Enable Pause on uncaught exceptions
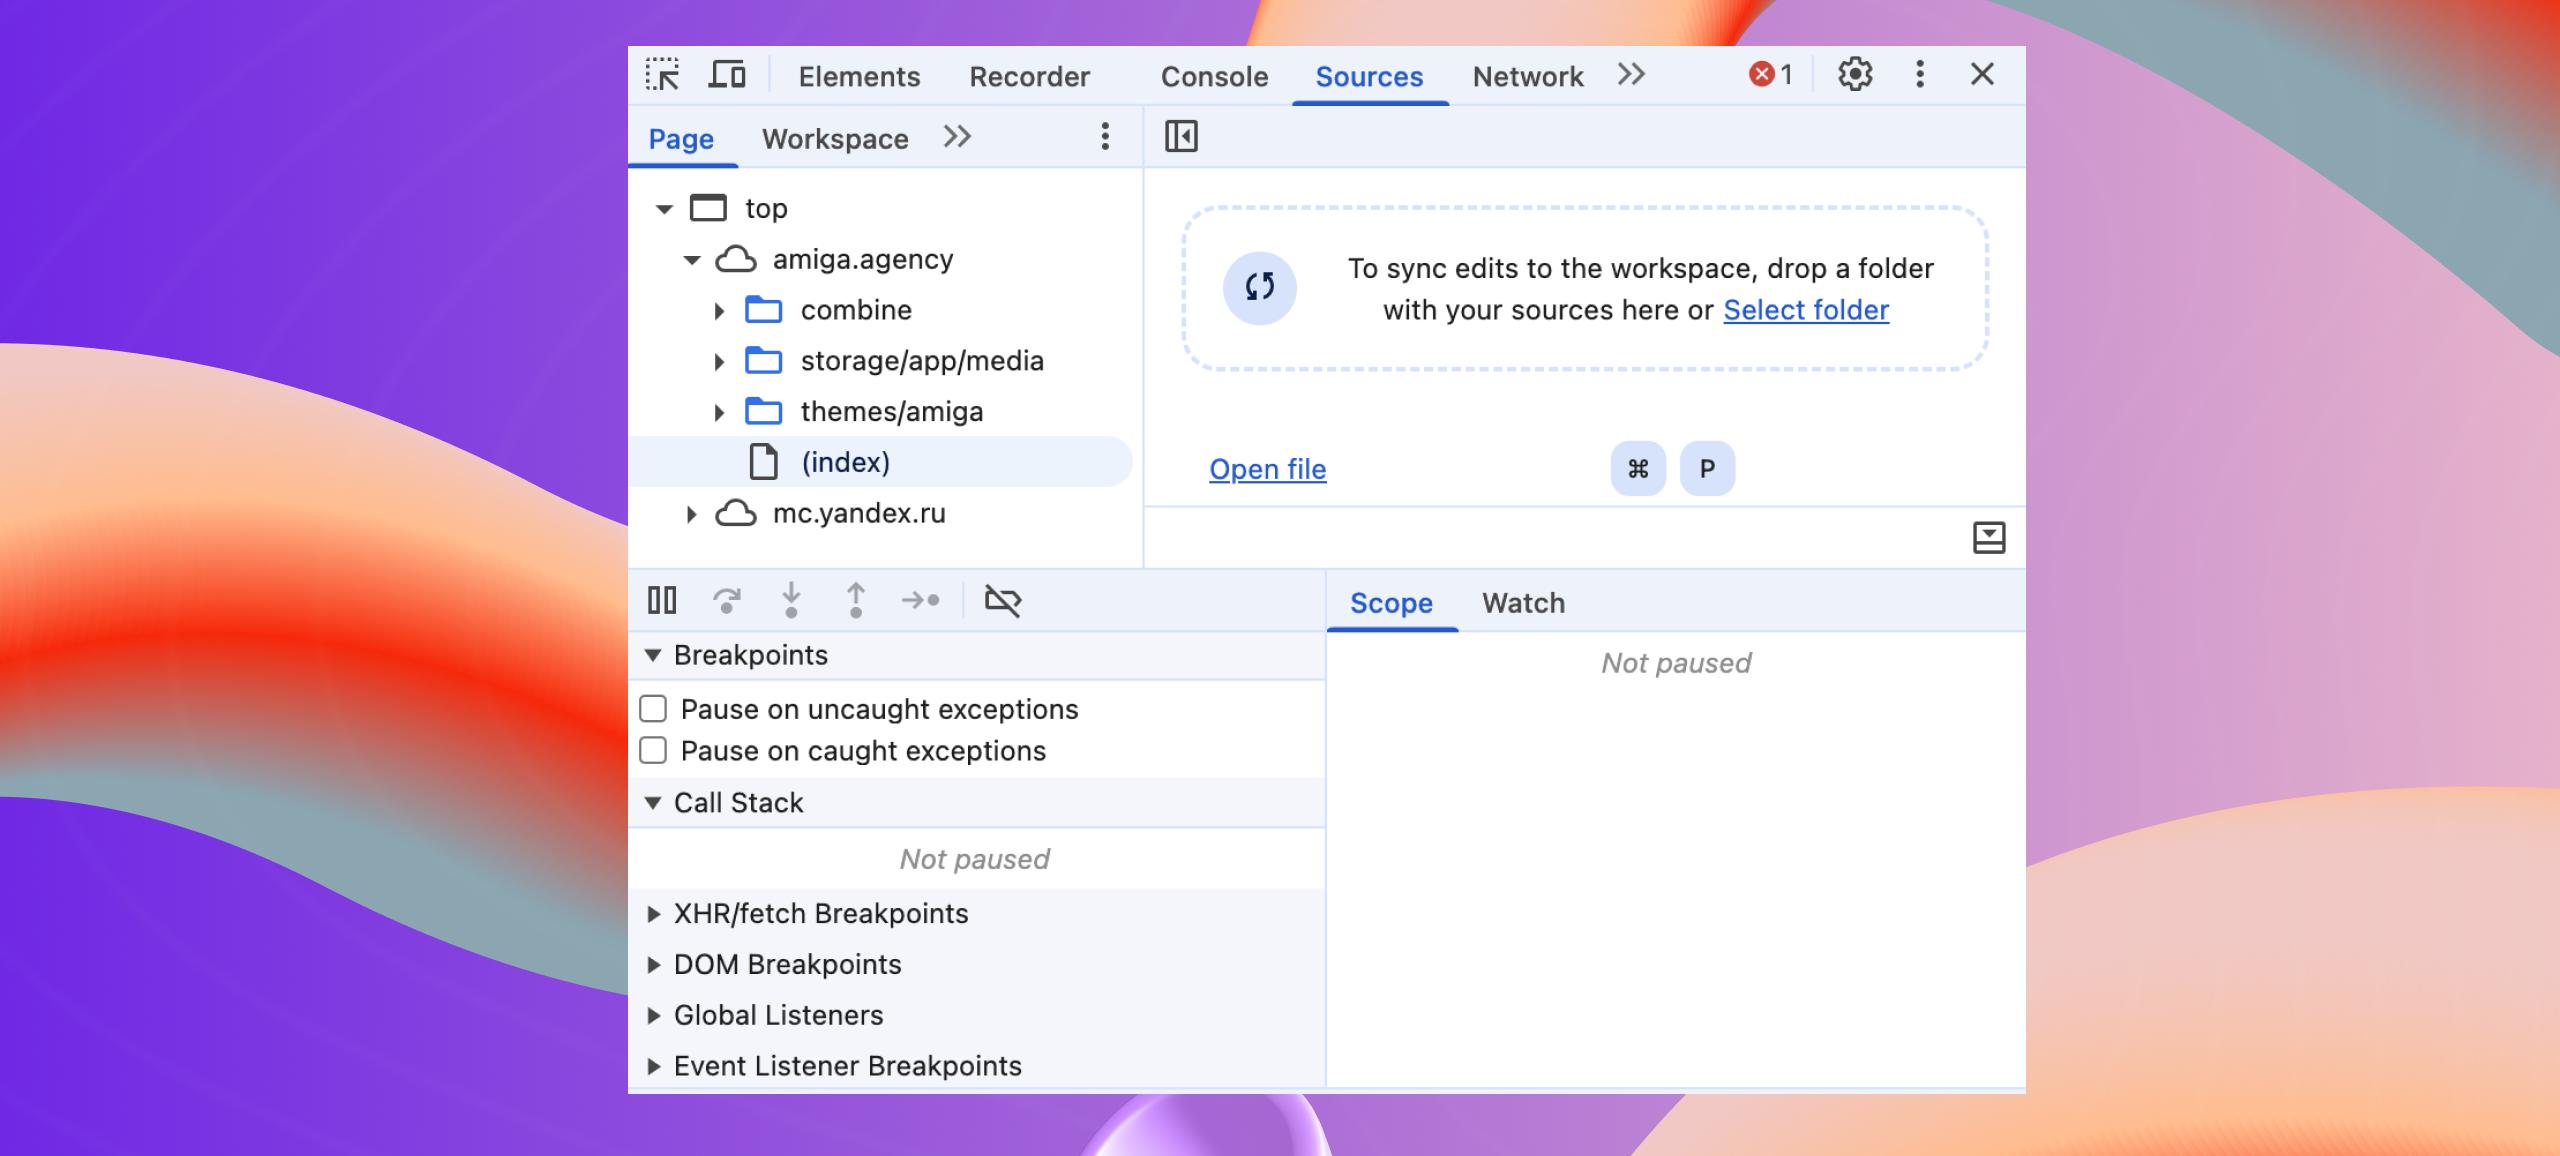This screenshot has height=1156, width=2560. [x=653, y=709]
